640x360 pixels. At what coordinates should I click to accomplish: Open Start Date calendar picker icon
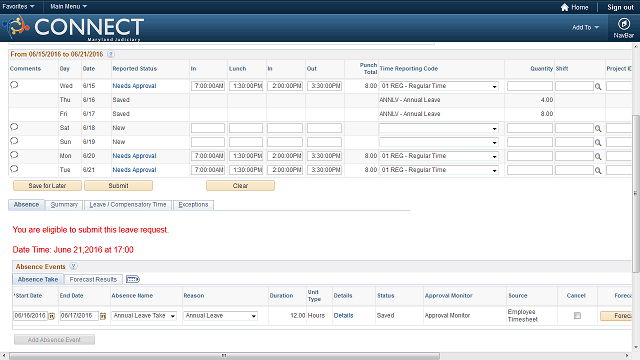(52, 316)
